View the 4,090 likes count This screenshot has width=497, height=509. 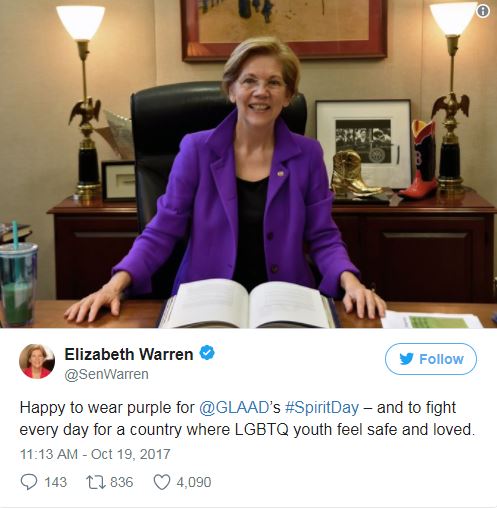(x=193, y=482)
